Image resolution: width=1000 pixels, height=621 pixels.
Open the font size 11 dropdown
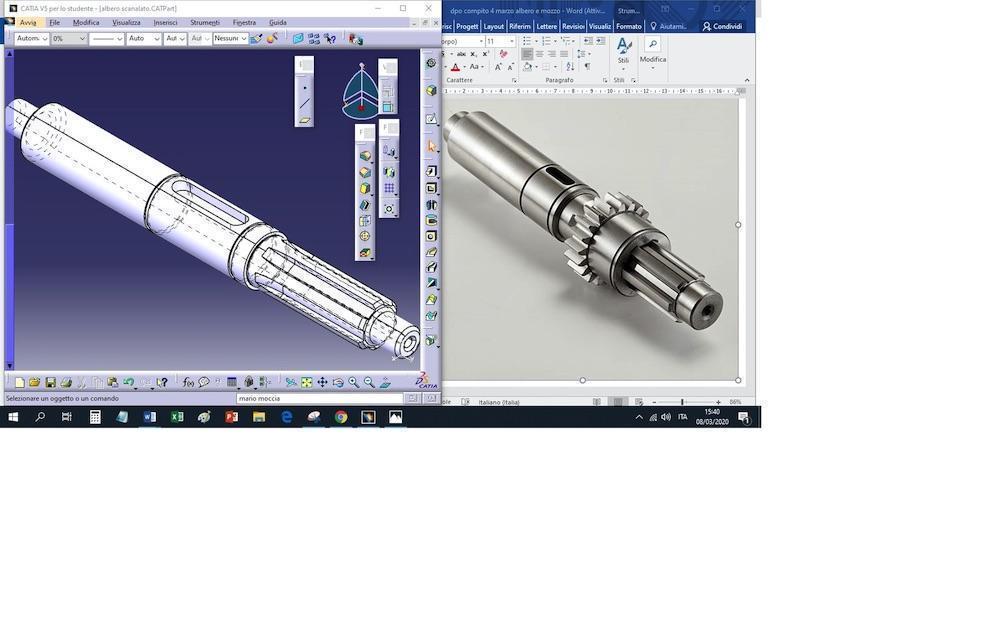pyautogui.click(x=512, y=42)
